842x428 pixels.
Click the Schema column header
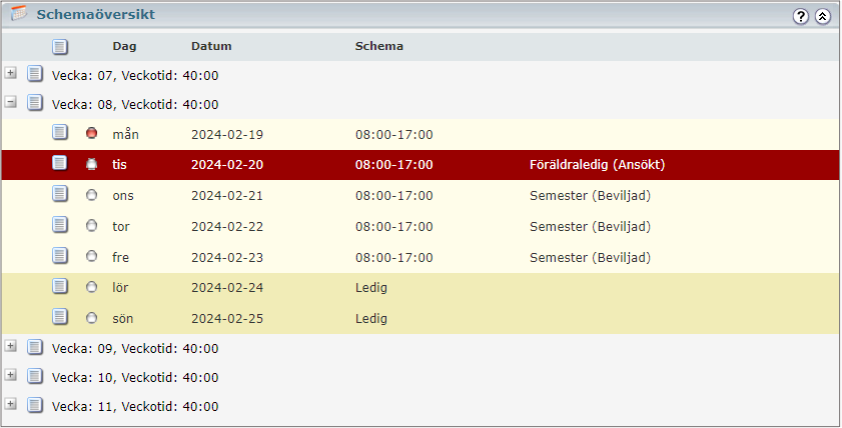coord(379,46)
